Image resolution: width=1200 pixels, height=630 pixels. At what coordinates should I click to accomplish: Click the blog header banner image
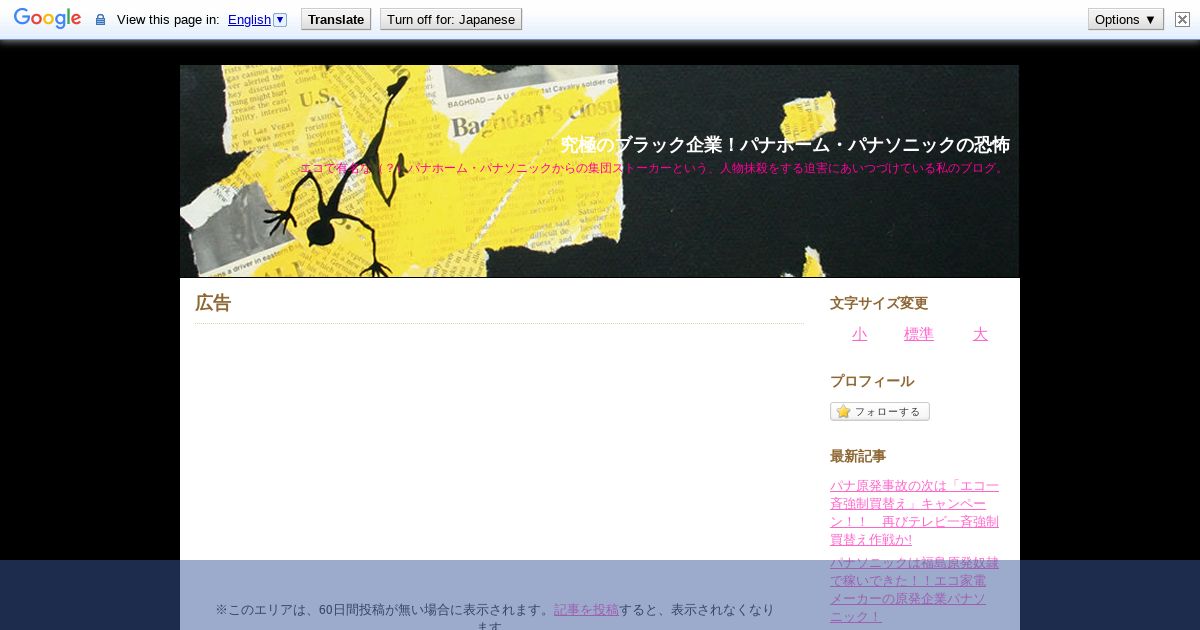[x=599, y=171]
